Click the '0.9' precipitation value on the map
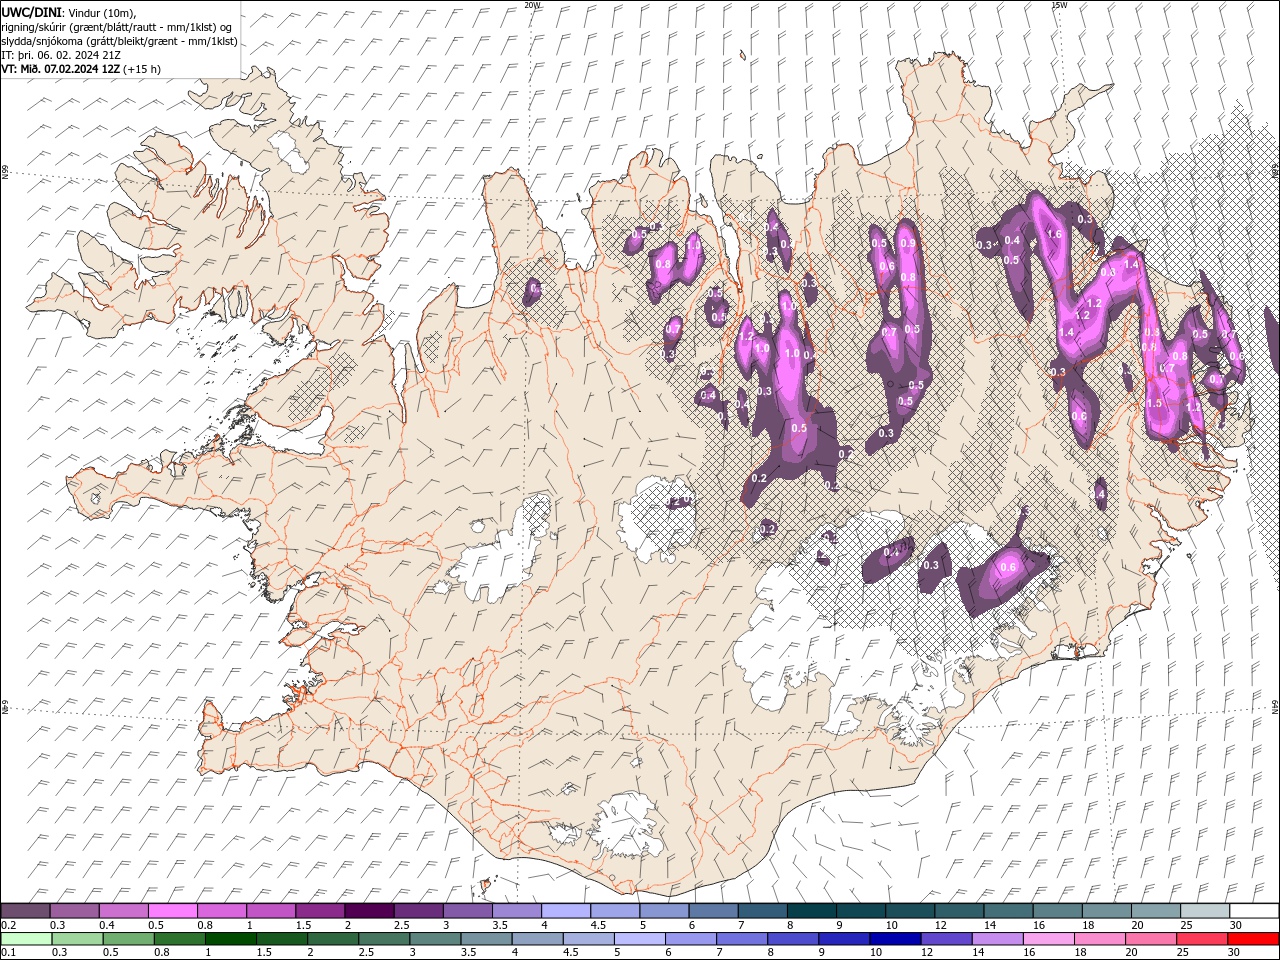 (908, 243)
